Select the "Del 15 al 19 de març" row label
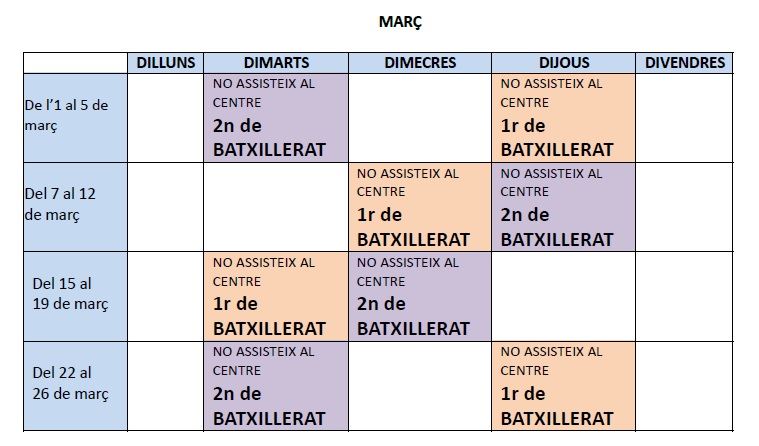Screen dimensions: 759x446 (76, 295)
